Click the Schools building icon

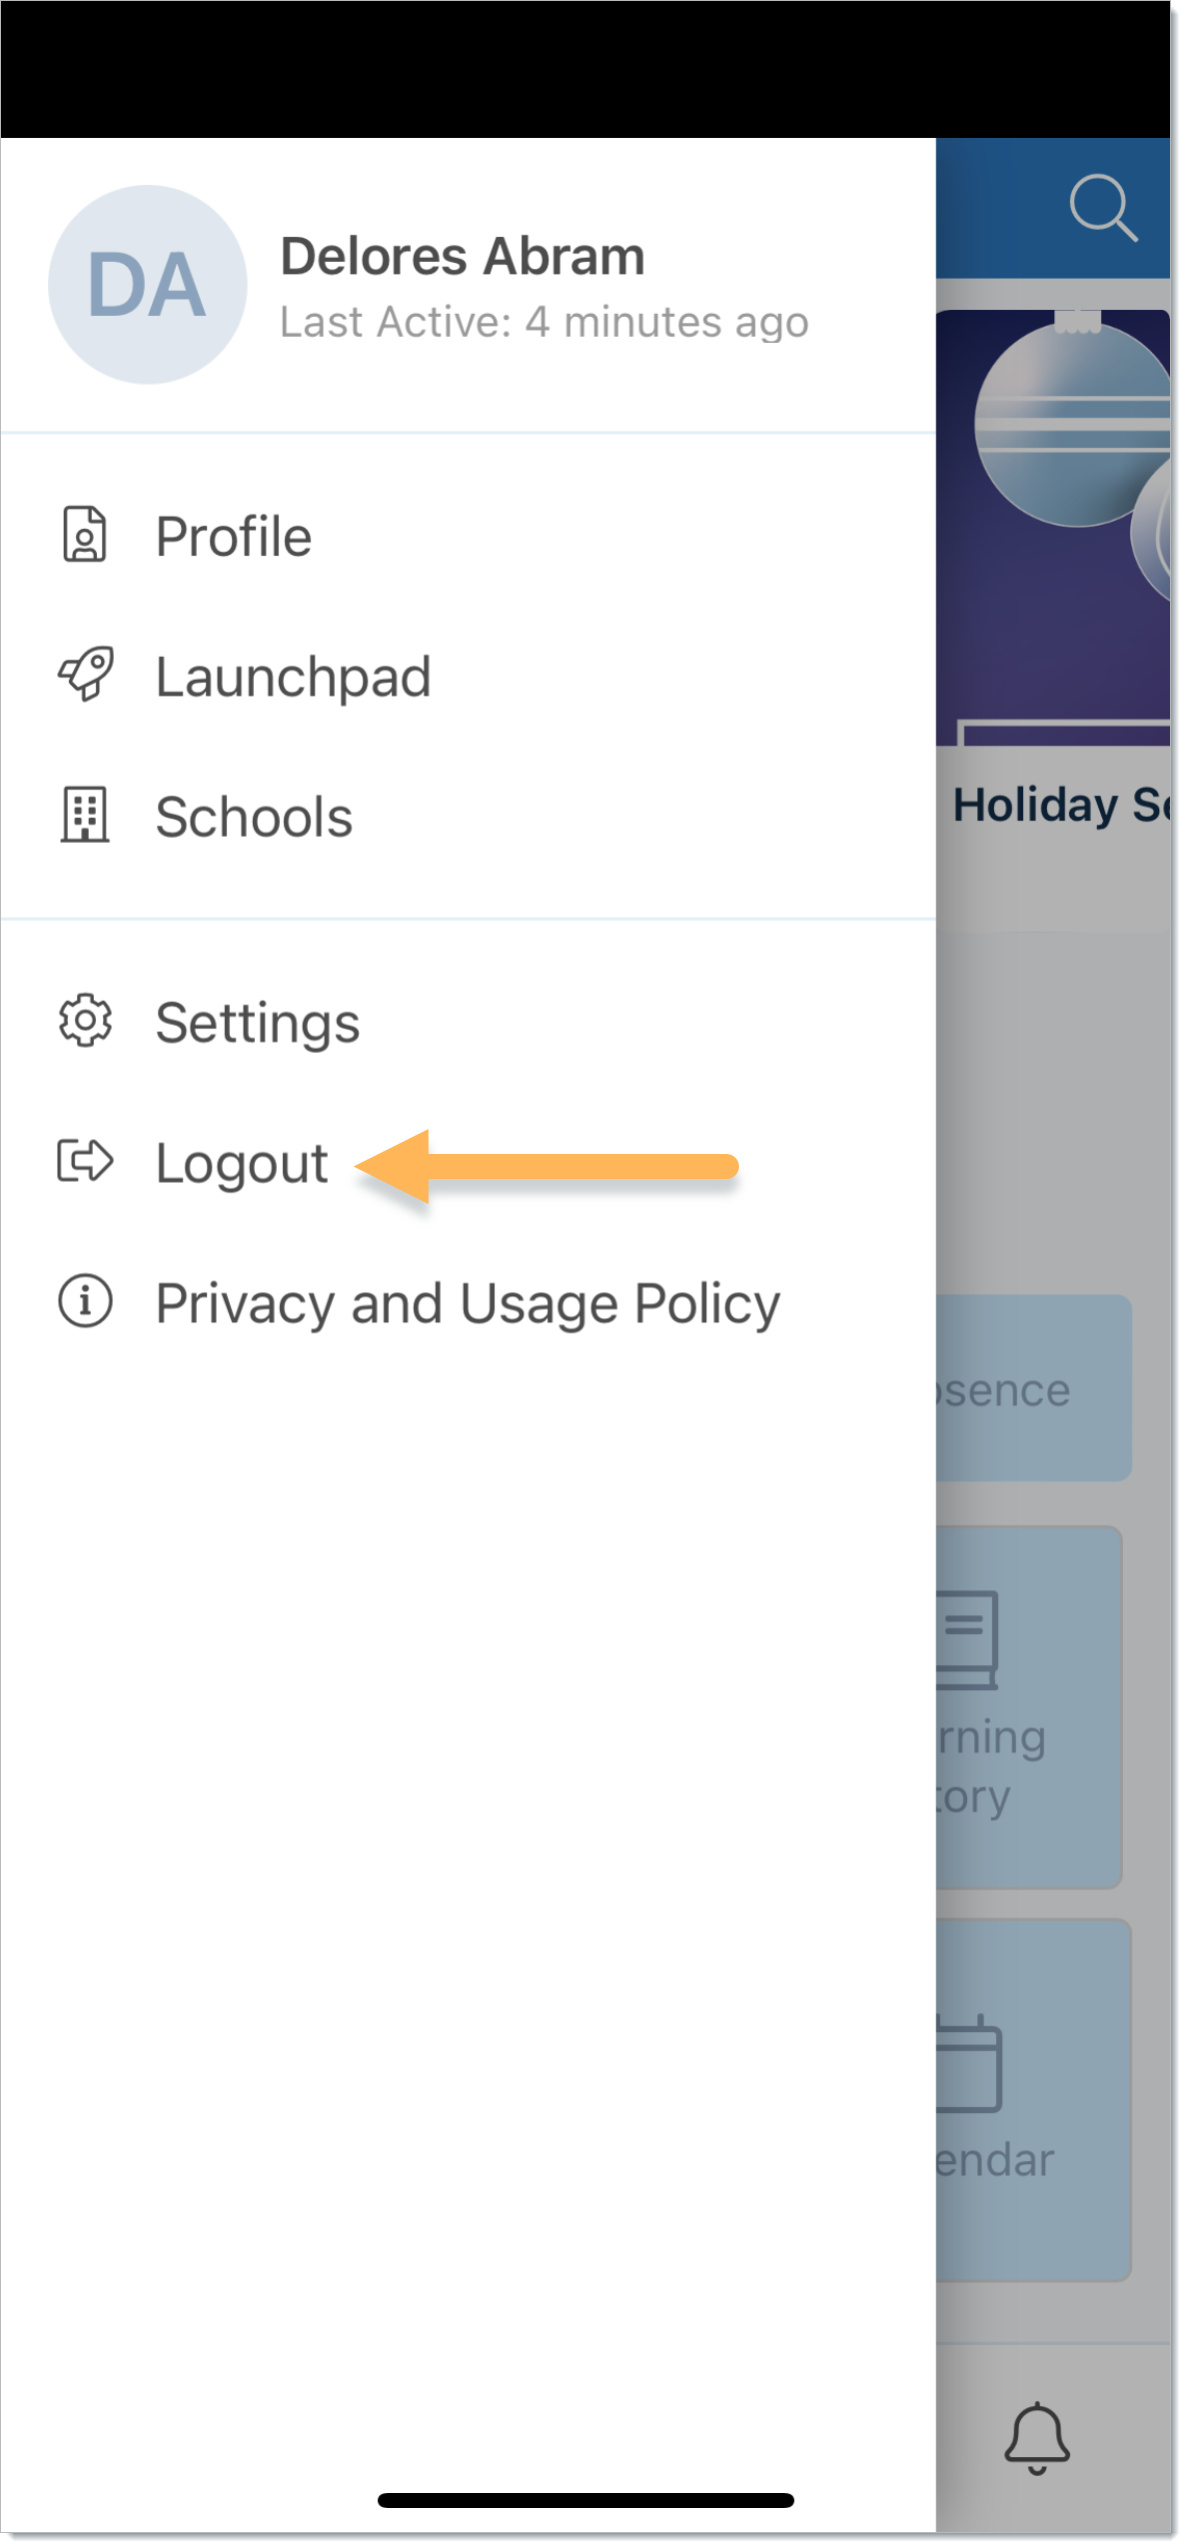pos(85,815)
